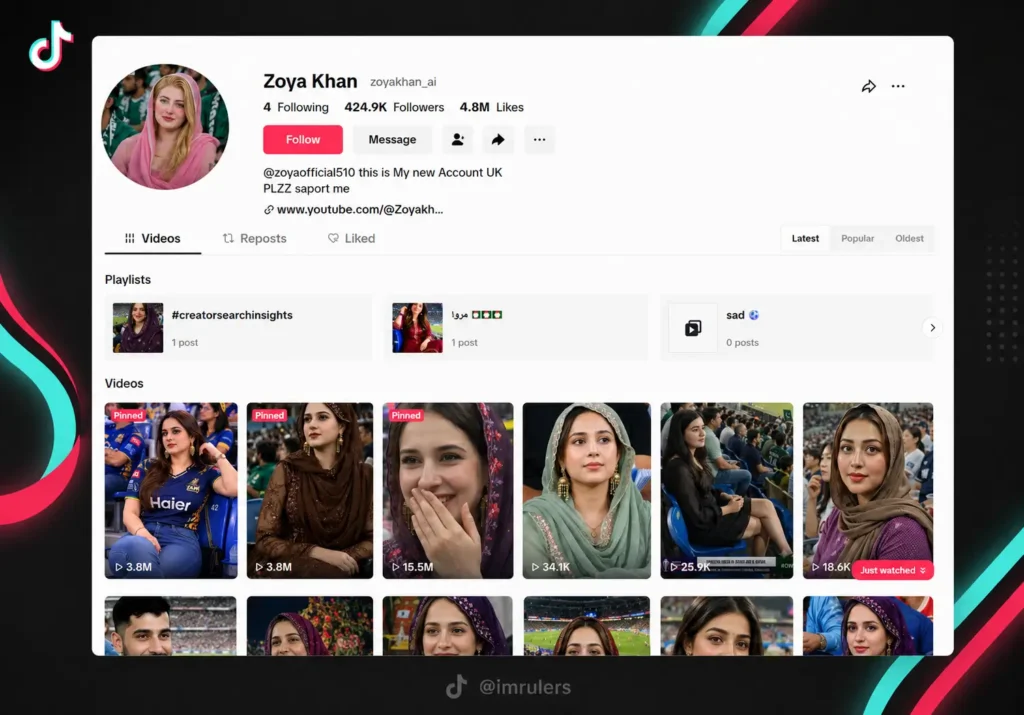Click the link icon before the YouTube URL
This screenshot has width=1024, height=715.
pyautogui.click(x=268, y=210)
